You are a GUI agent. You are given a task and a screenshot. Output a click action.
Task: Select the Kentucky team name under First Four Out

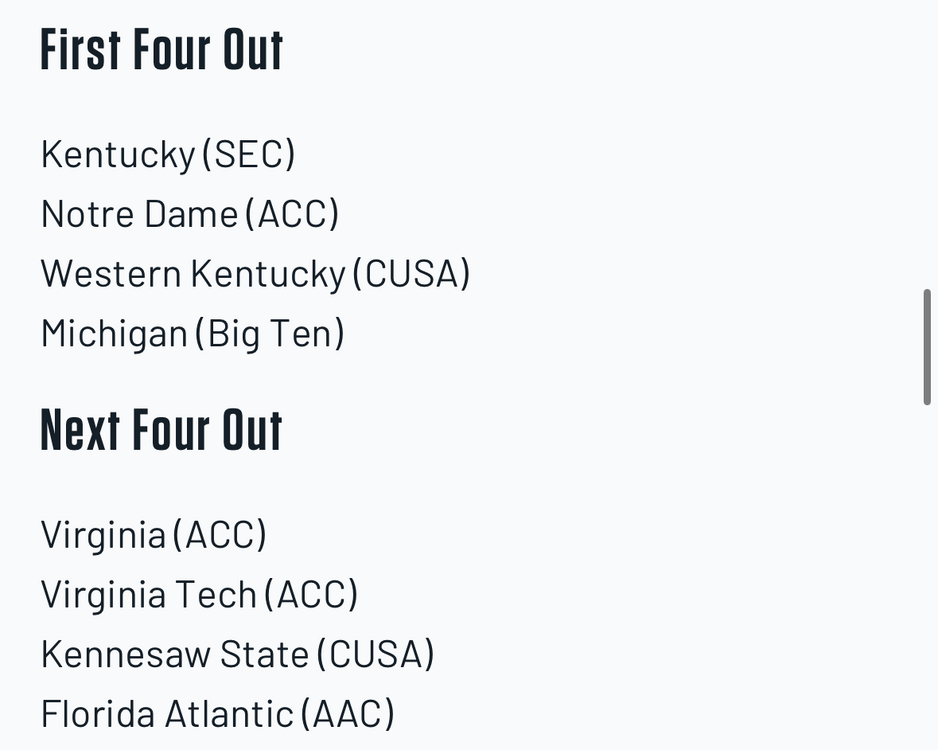(x=118, y=155)
